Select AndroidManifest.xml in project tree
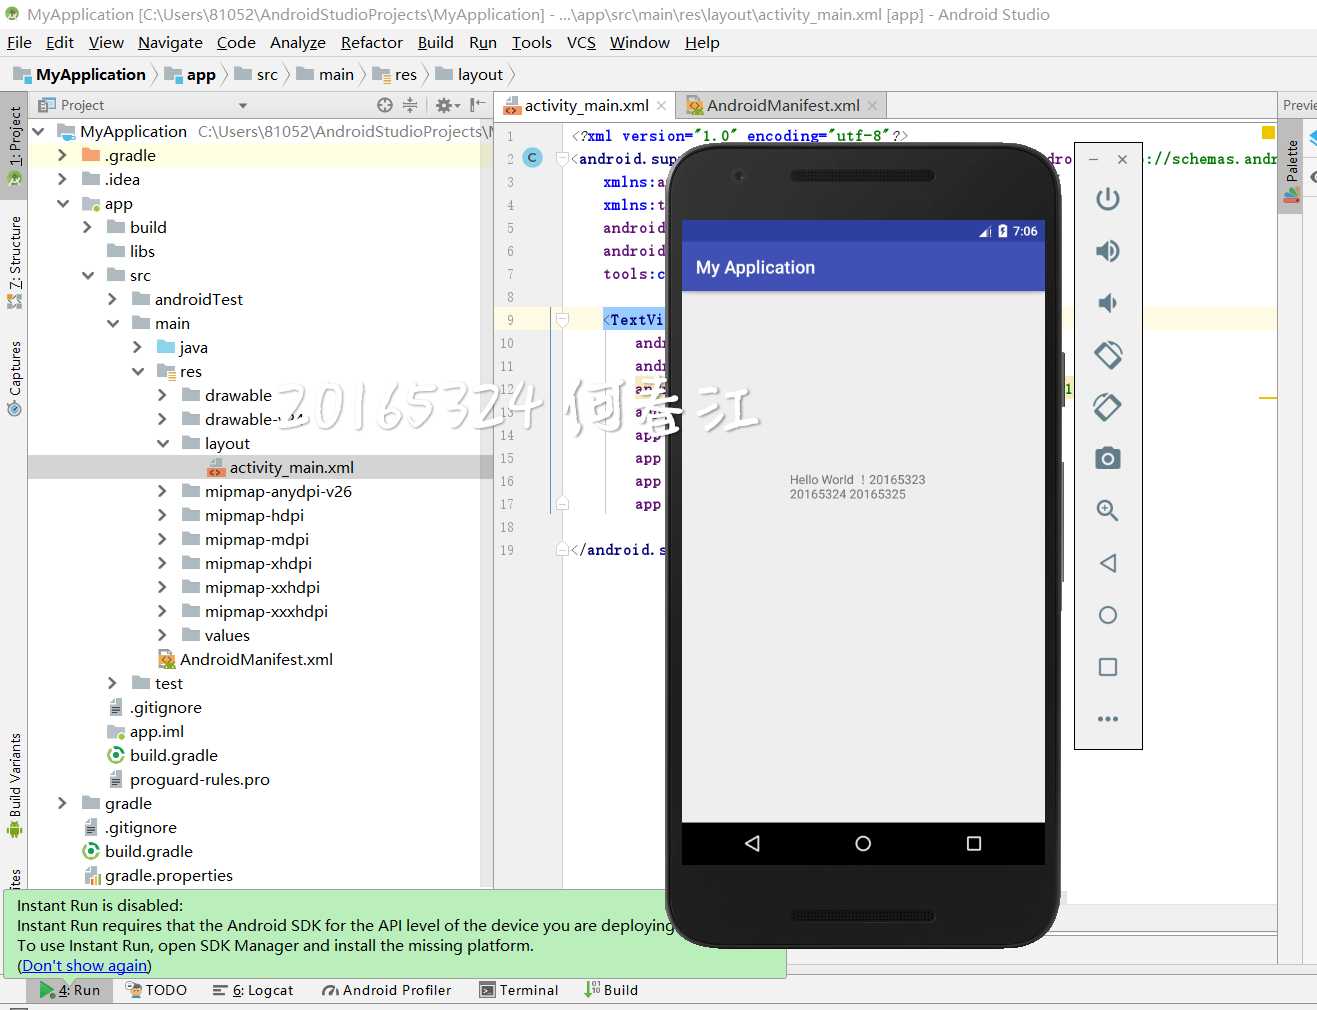The image size is (1317, 1010). point(246,660)
